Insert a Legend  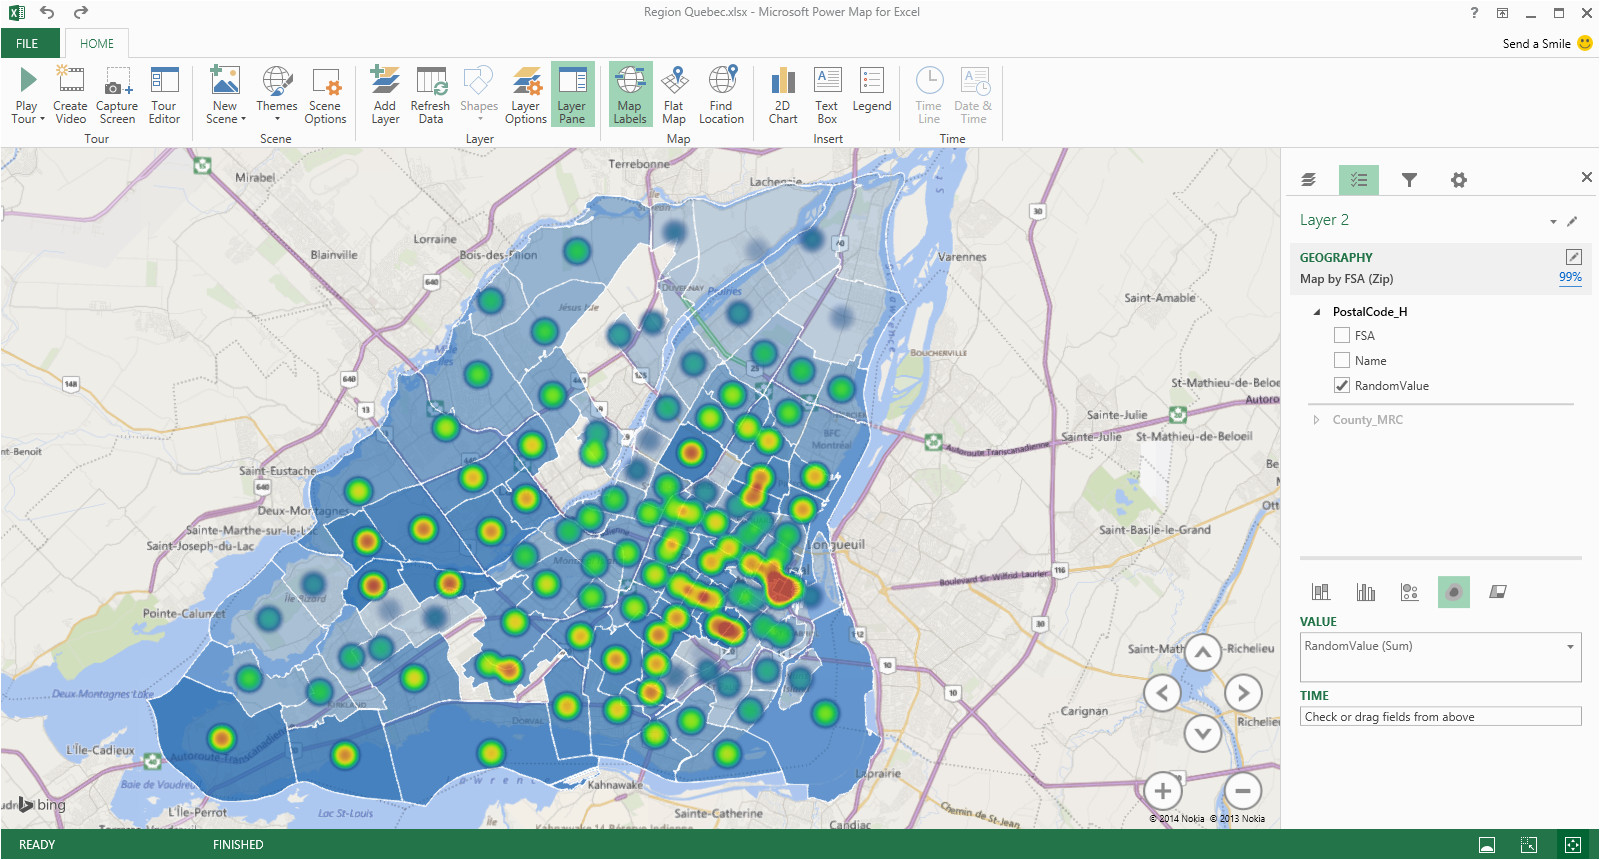coord(872,91)
